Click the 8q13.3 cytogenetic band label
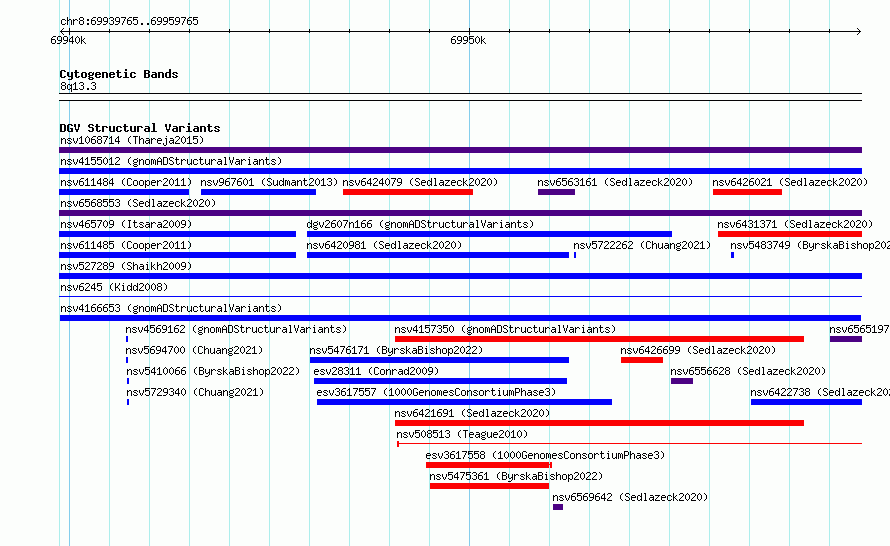 78,86
